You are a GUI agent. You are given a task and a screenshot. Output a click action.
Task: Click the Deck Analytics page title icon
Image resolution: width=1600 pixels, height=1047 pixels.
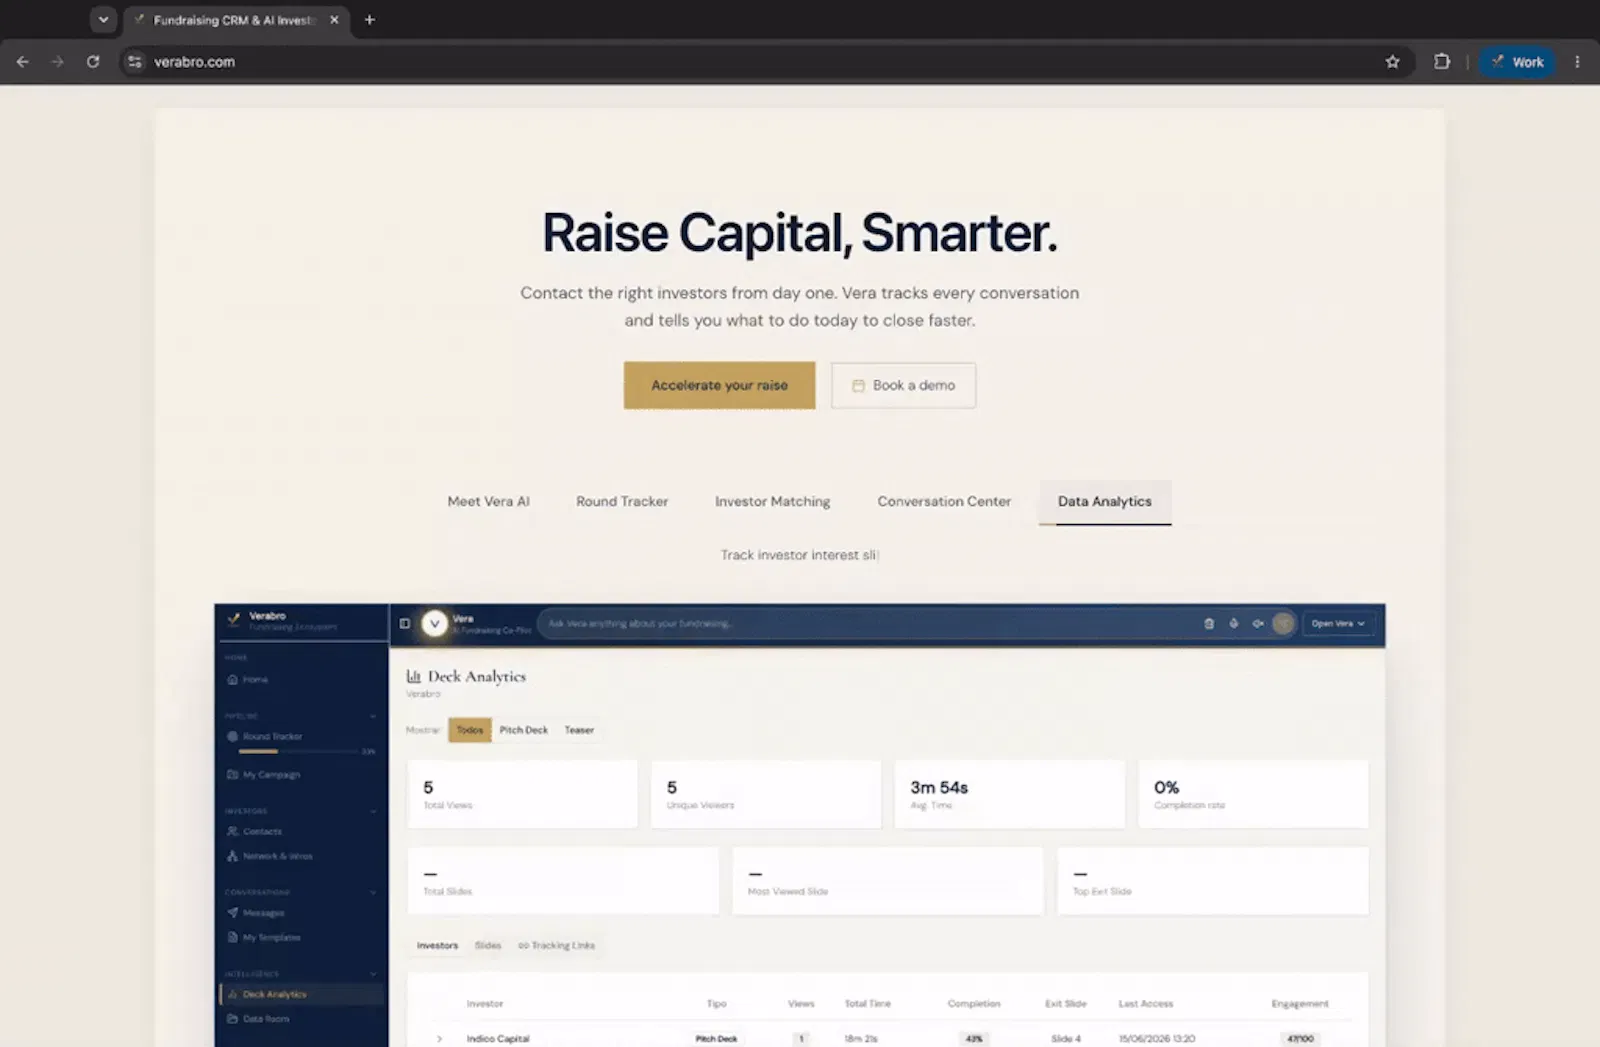pos(414,677)
